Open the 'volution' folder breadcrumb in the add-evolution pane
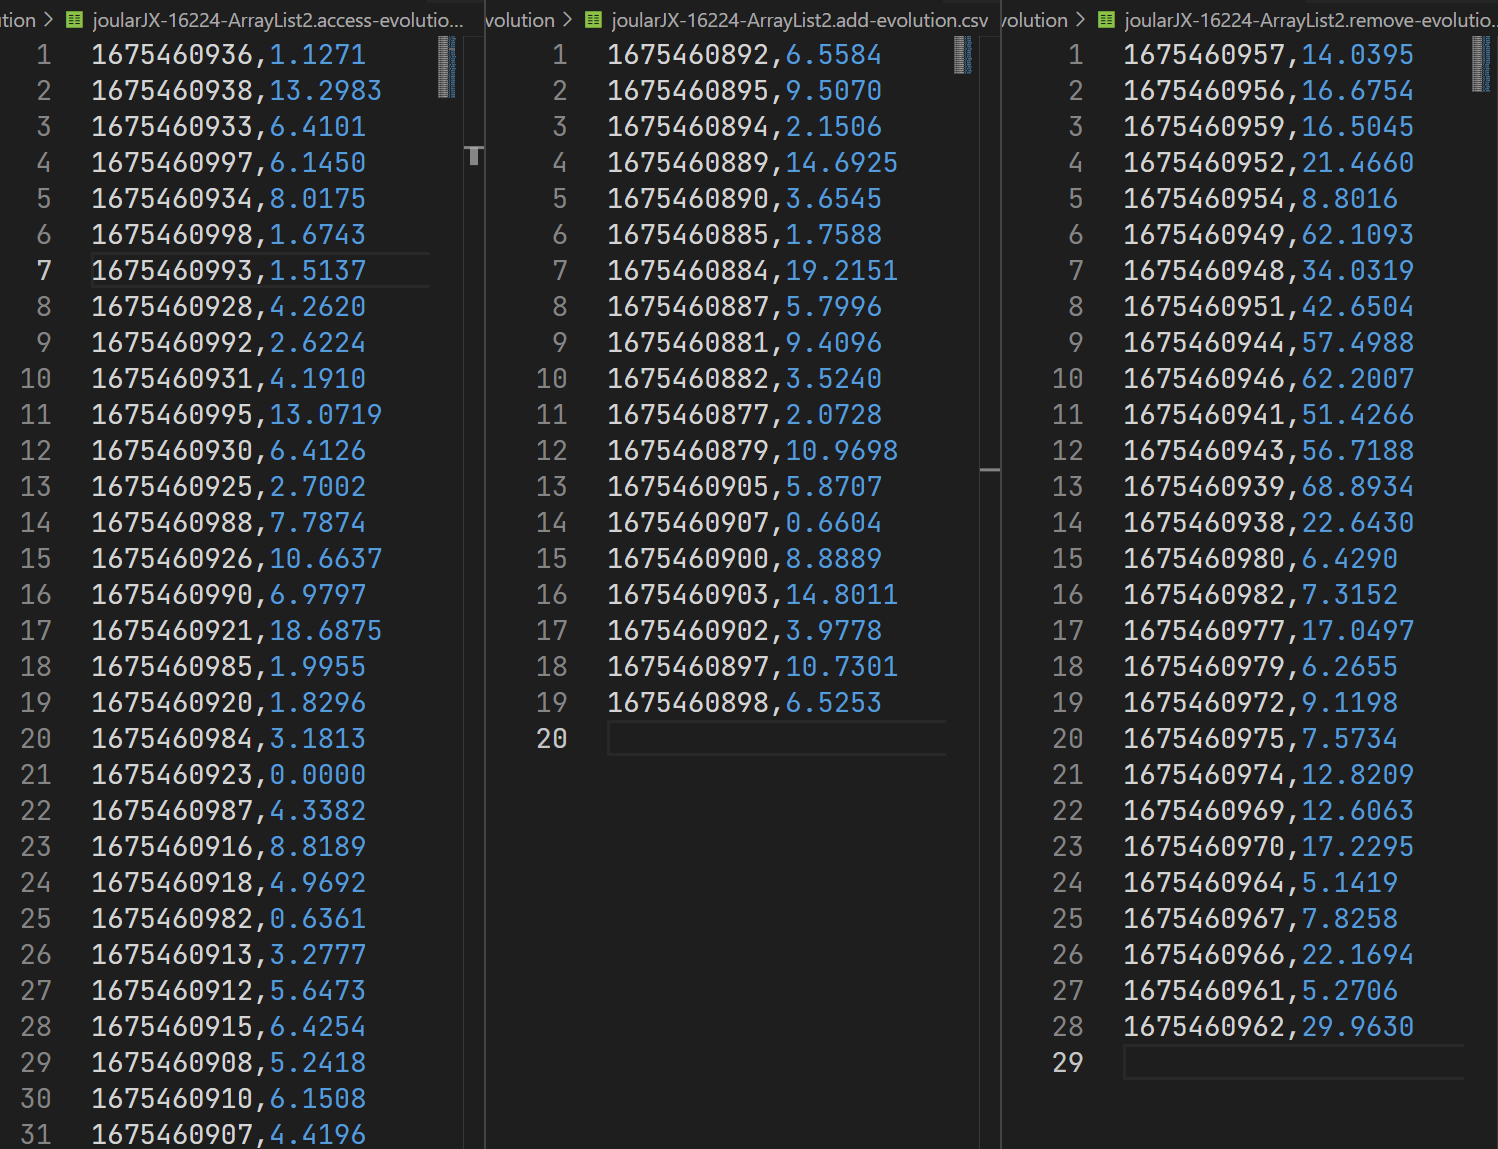This screenshot has width=1498, height=1149. (x=520, y=20)
